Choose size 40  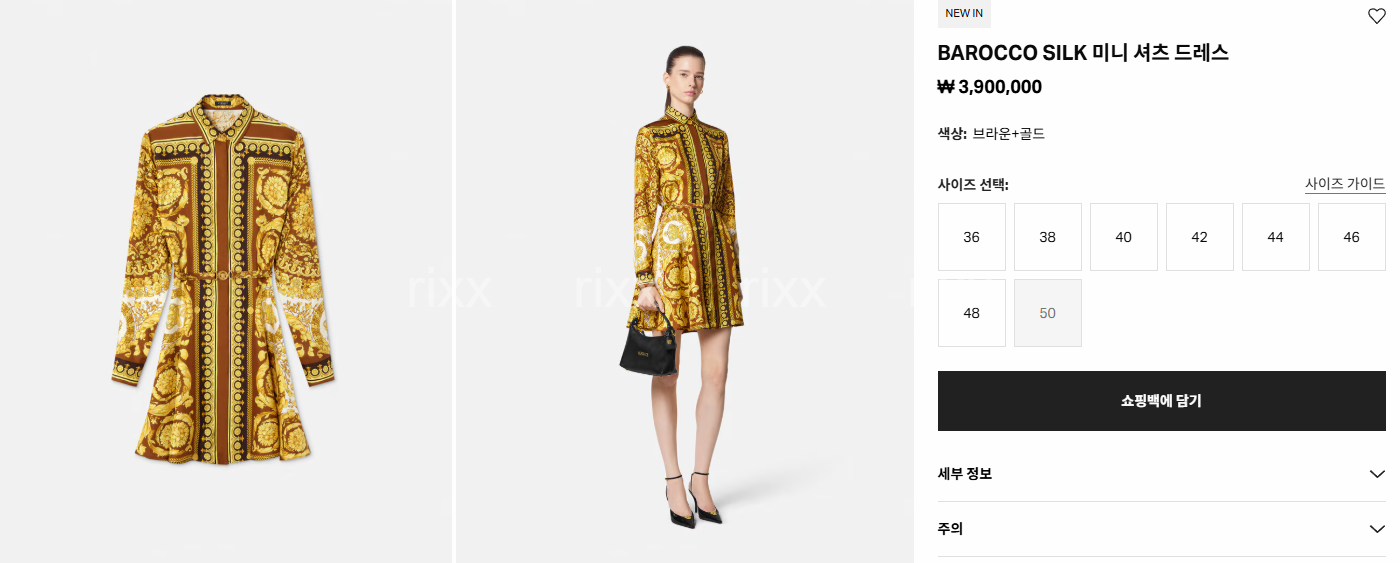(x=1124, y=237)
